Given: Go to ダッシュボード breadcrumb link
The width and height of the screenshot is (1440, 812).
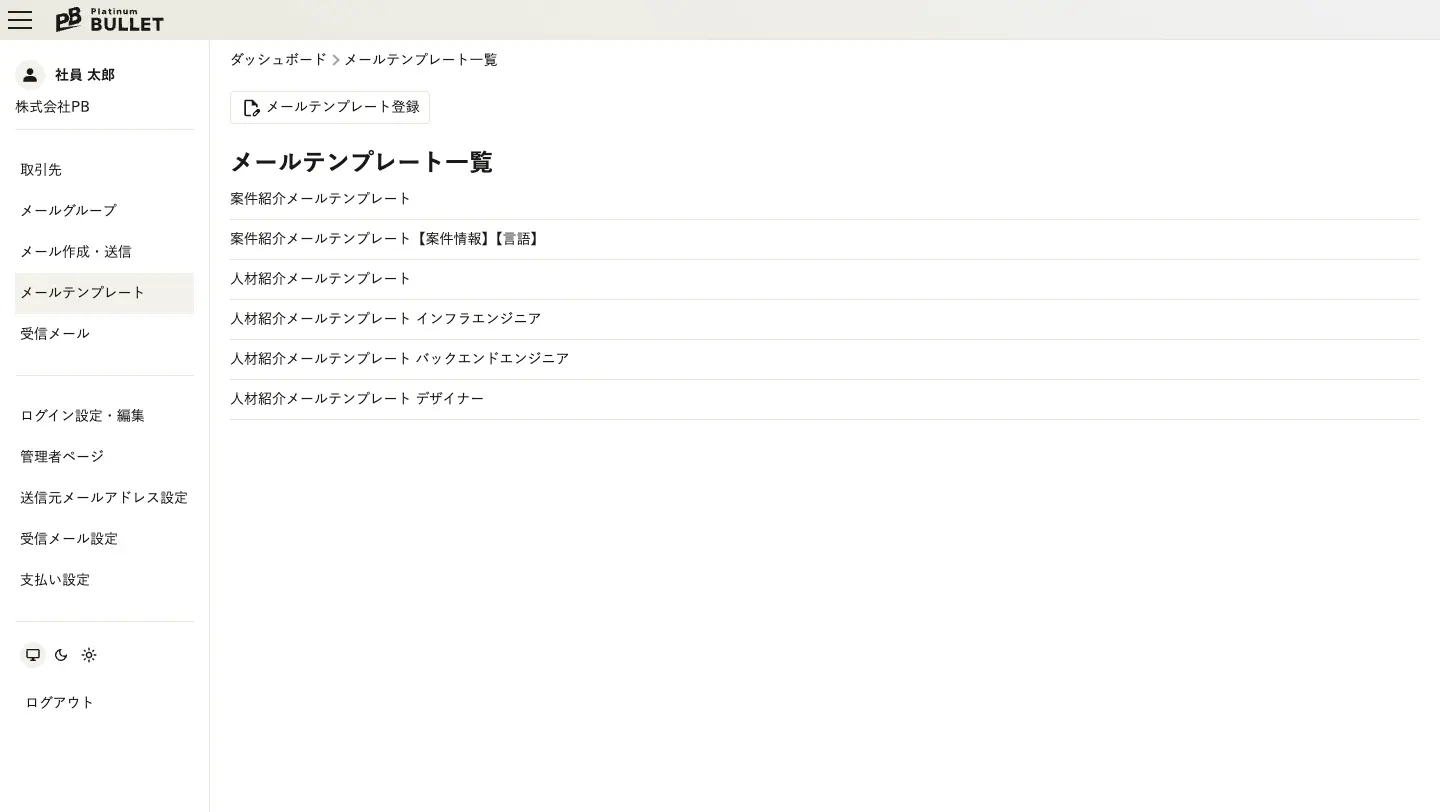Looking at the screenshot, I should coord(278,60).
